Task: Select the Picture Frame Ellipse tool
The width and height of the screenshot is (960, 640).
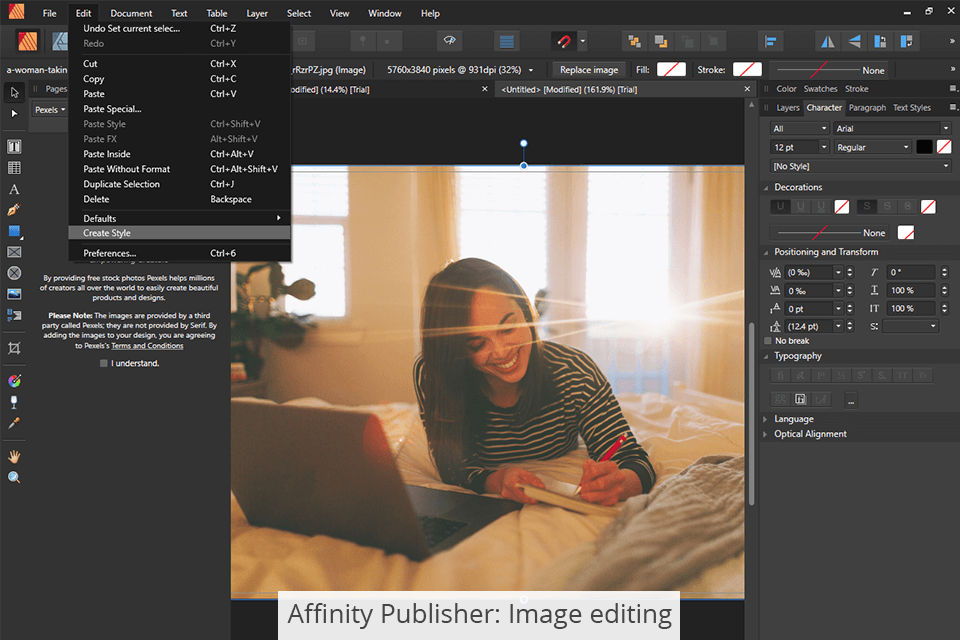Action: (x=14, y=273)
